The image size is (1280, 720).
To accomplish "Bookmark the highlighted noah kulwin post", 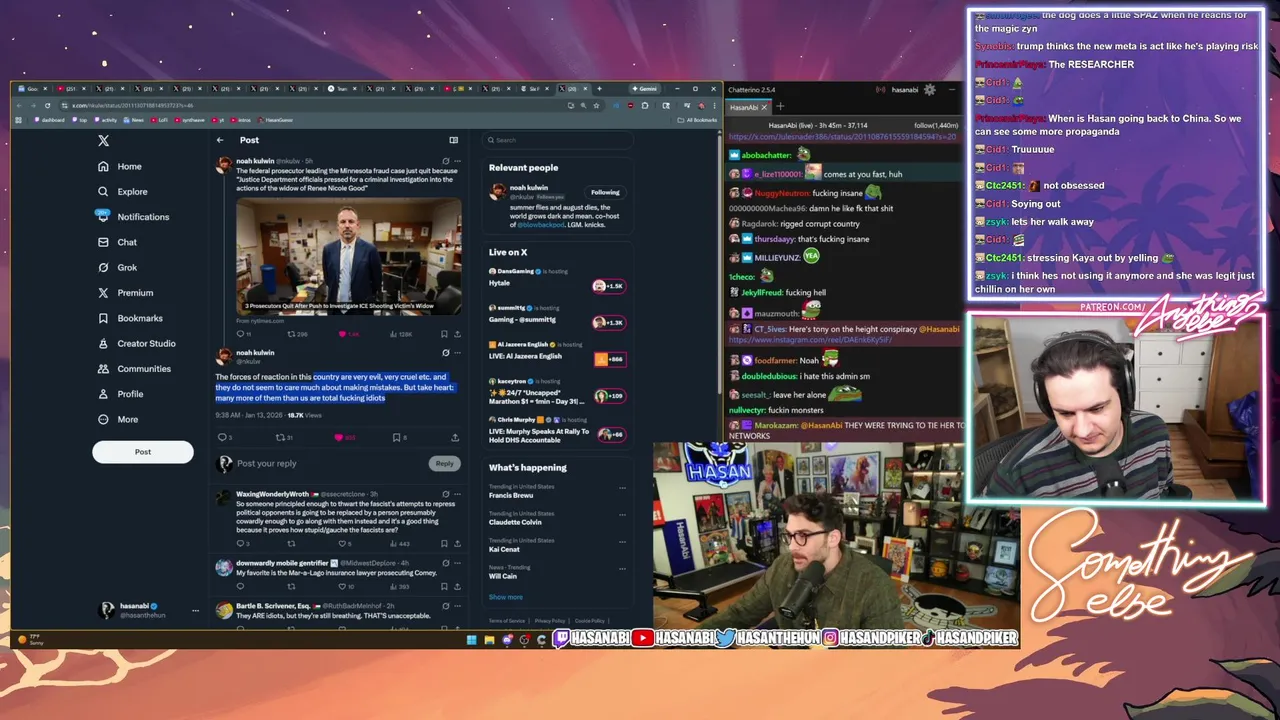I will [396, 437].
